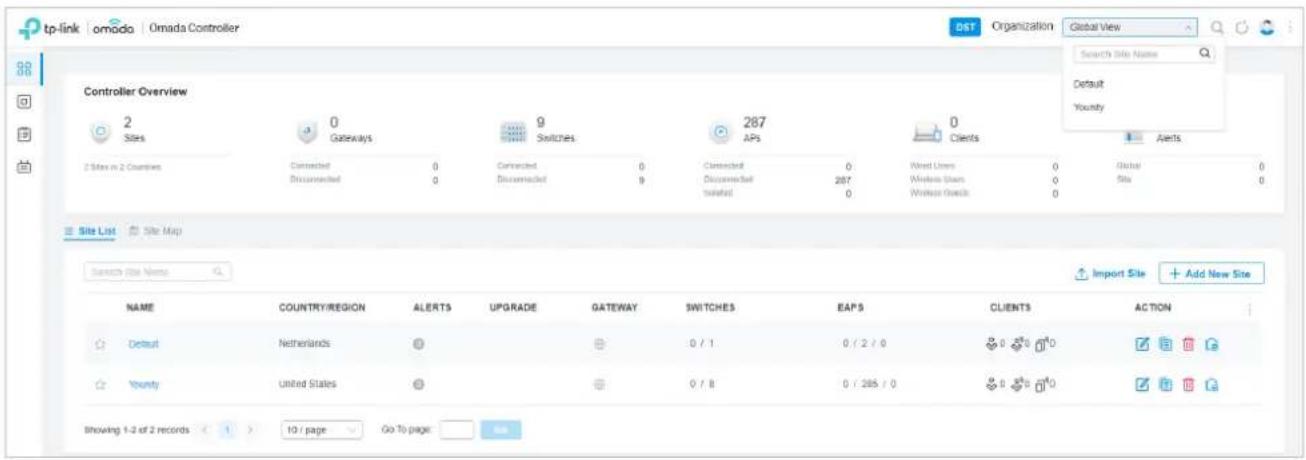Click the export icon for Default site
The width and height of the screenshot is (1306, 460).
pos(1212,344)
